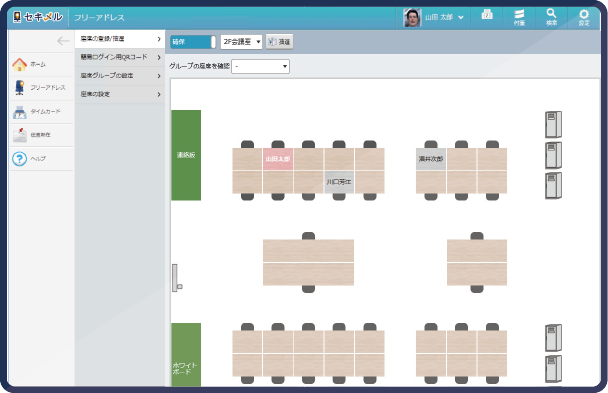The image size is (608, 393).
Task: Click the セキメル logo
Action: coord(38,17)
